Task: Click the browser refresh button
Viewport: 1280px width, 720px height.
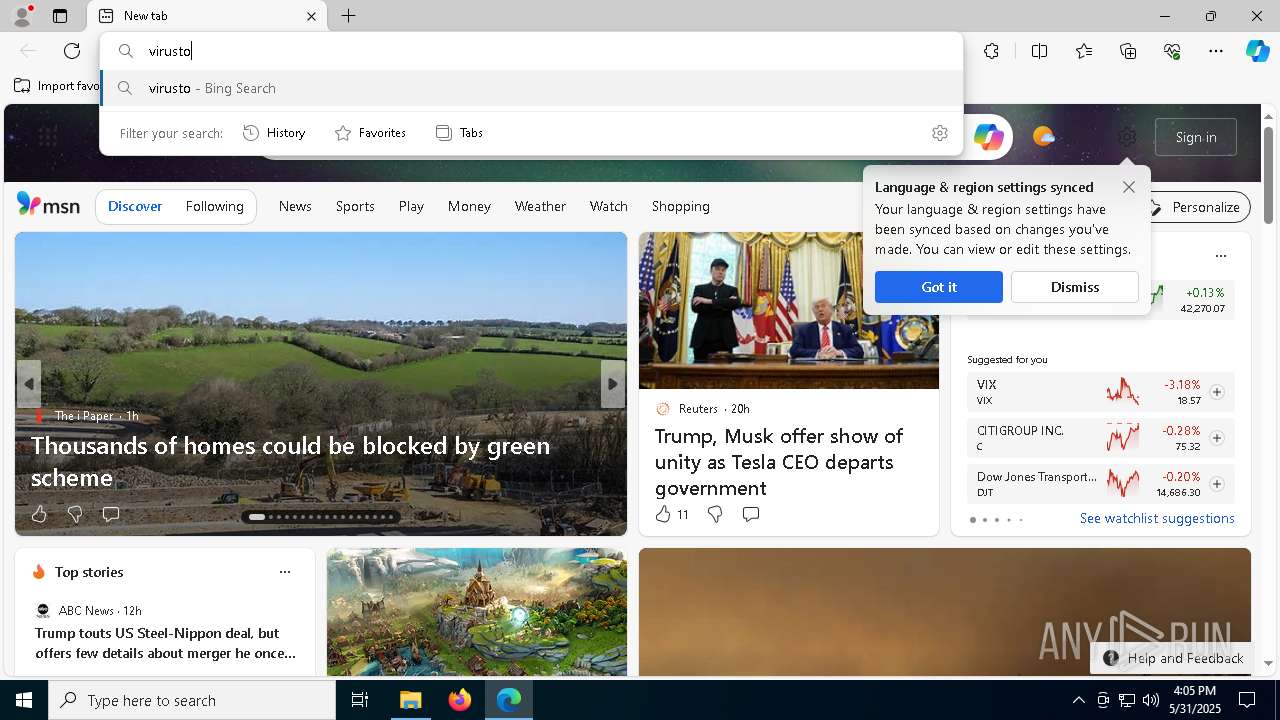Action: 72,51
